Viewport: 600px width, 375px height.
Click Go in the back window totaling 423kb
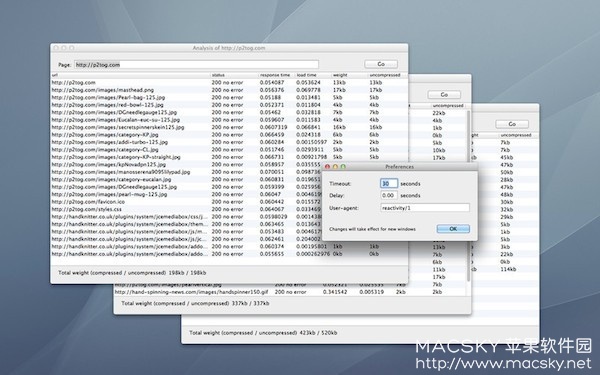point(512,124)
